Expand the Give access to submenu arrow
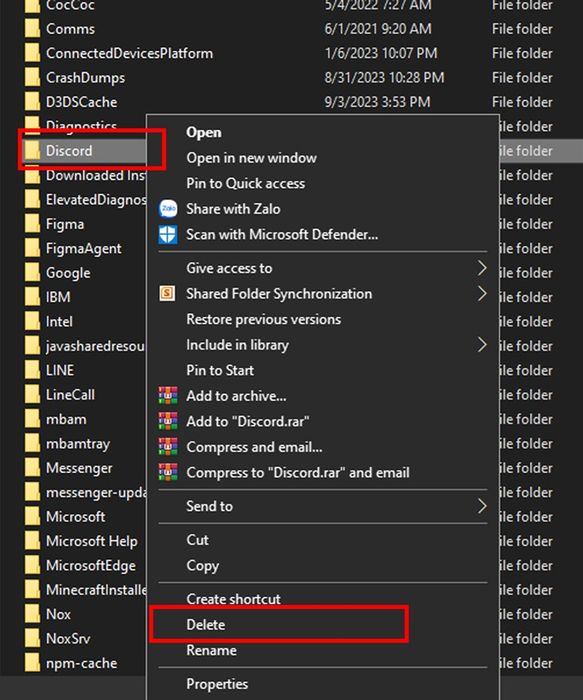The image size is (583, 700). pyautogui.click(x=482, y=268)
